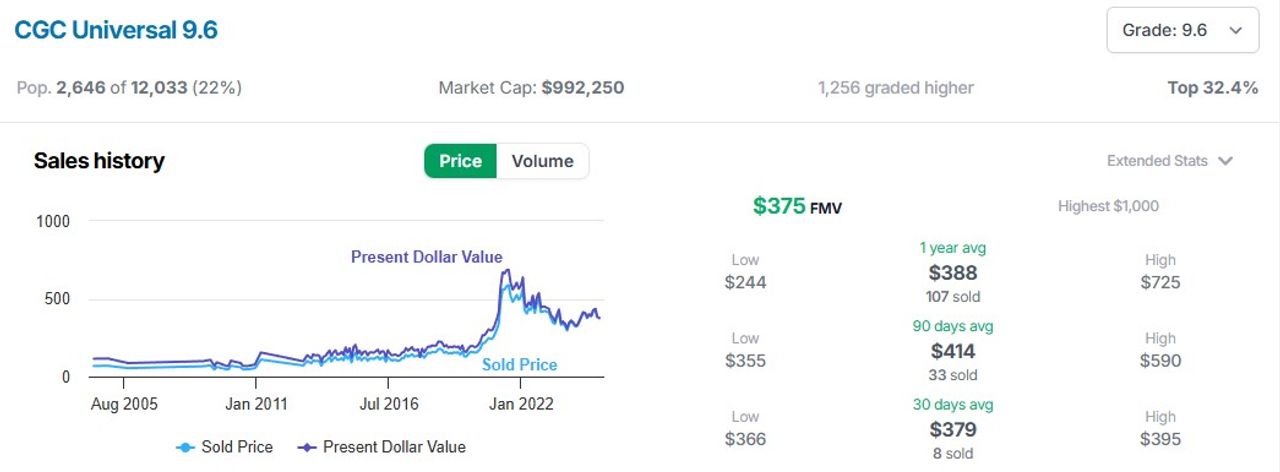
Task: Open the CGC Universal 9.6 title link
Action: click(115, 30)
